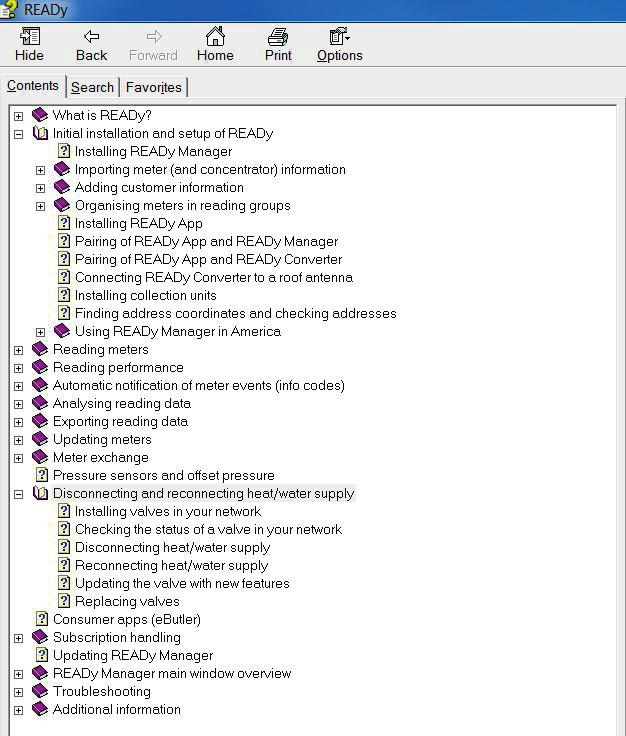Click page icon beside Updating READy Manager
This screenshot has height=736, width=626.
(42, 655)
